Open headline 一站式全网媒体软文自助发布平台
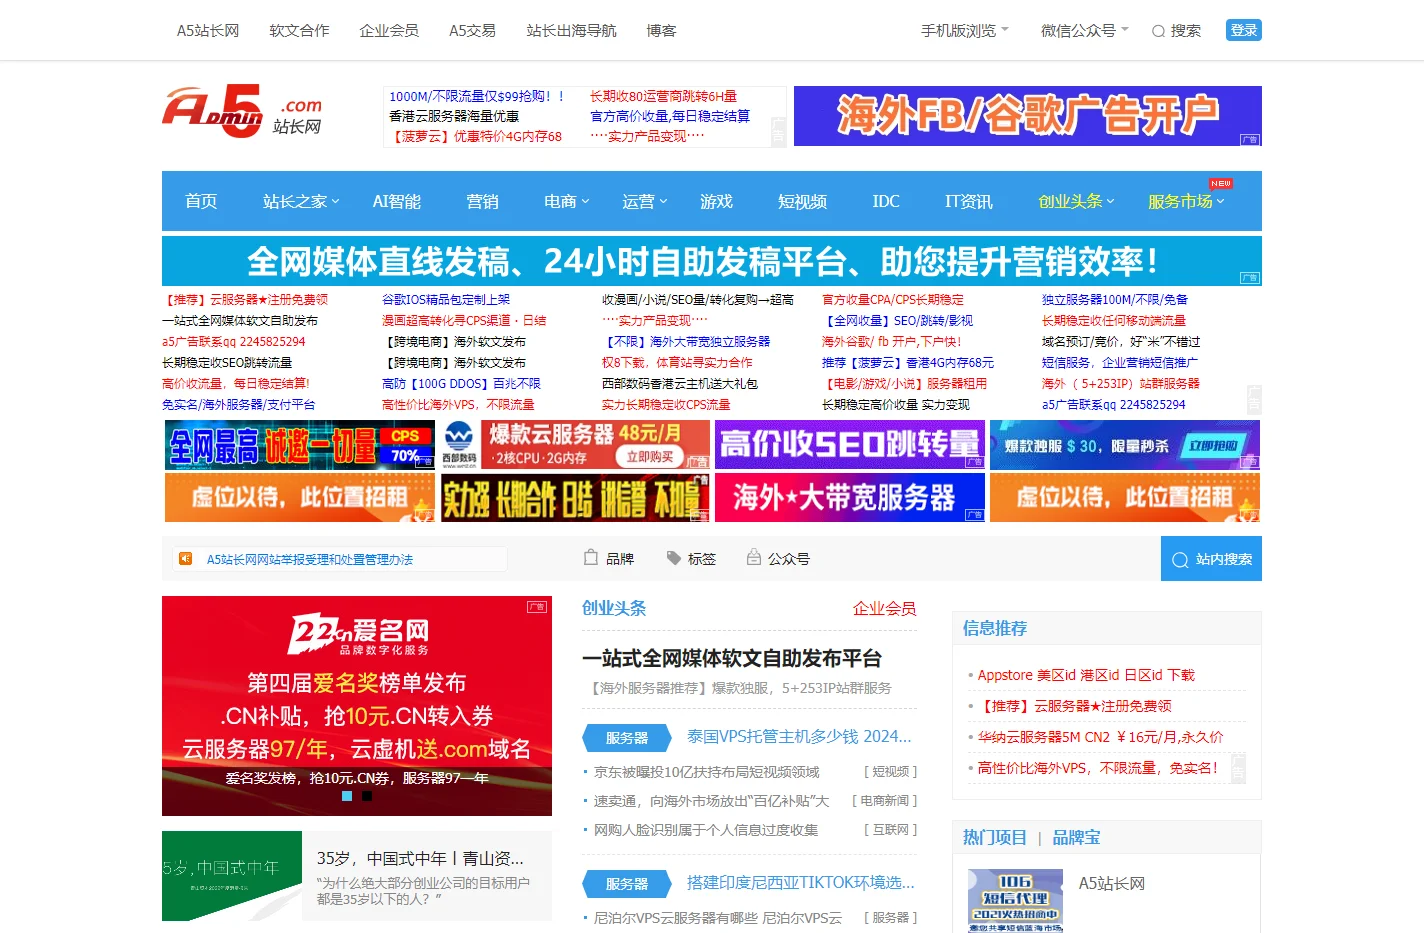Image resolution: width=1424 pixels, height=933 pixels. coord(732,658)
